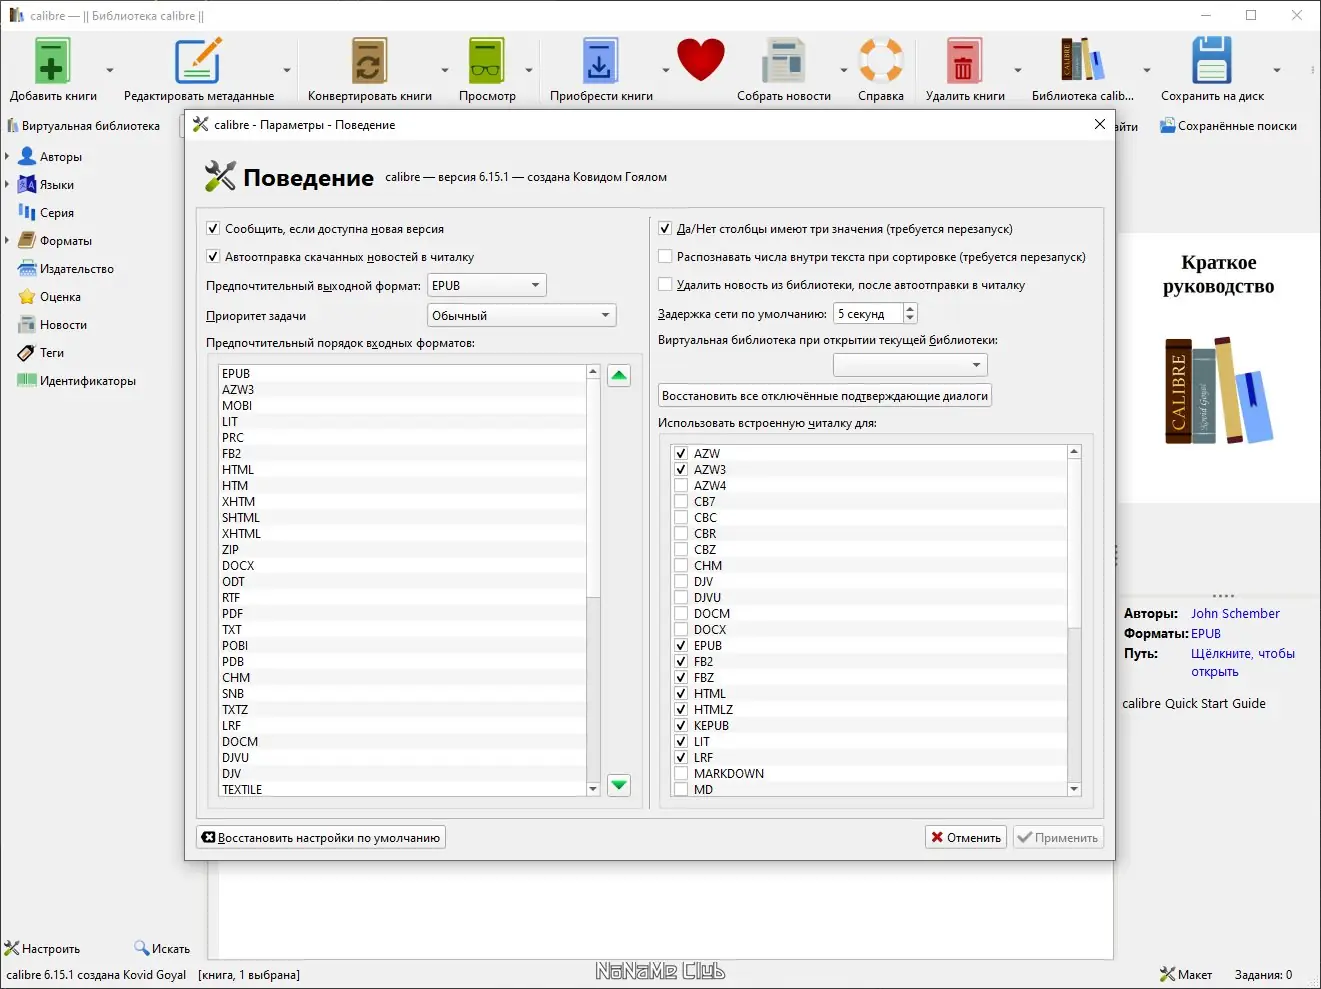
Task: Open Edit metadata dropdown arrow
Action: pos(287,70)
